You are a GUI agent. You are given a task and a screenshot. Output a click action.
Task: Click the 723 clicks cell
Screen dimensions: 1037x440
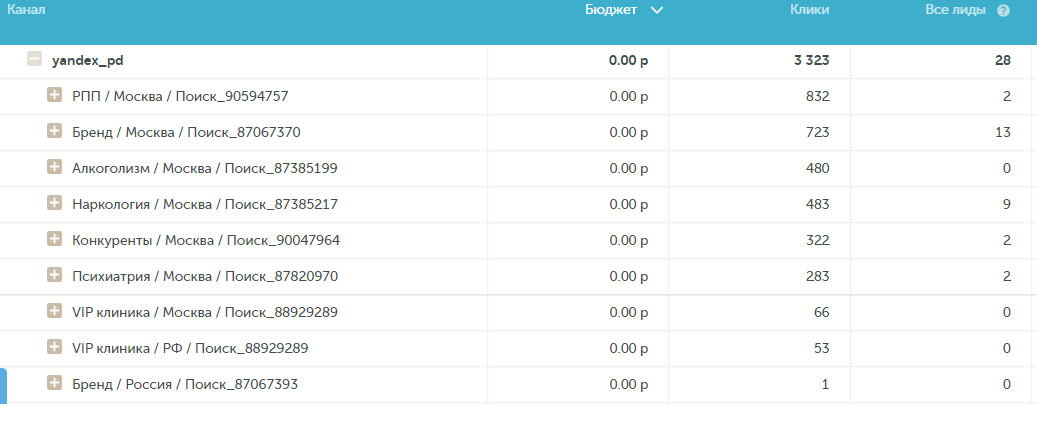point(817,132)
